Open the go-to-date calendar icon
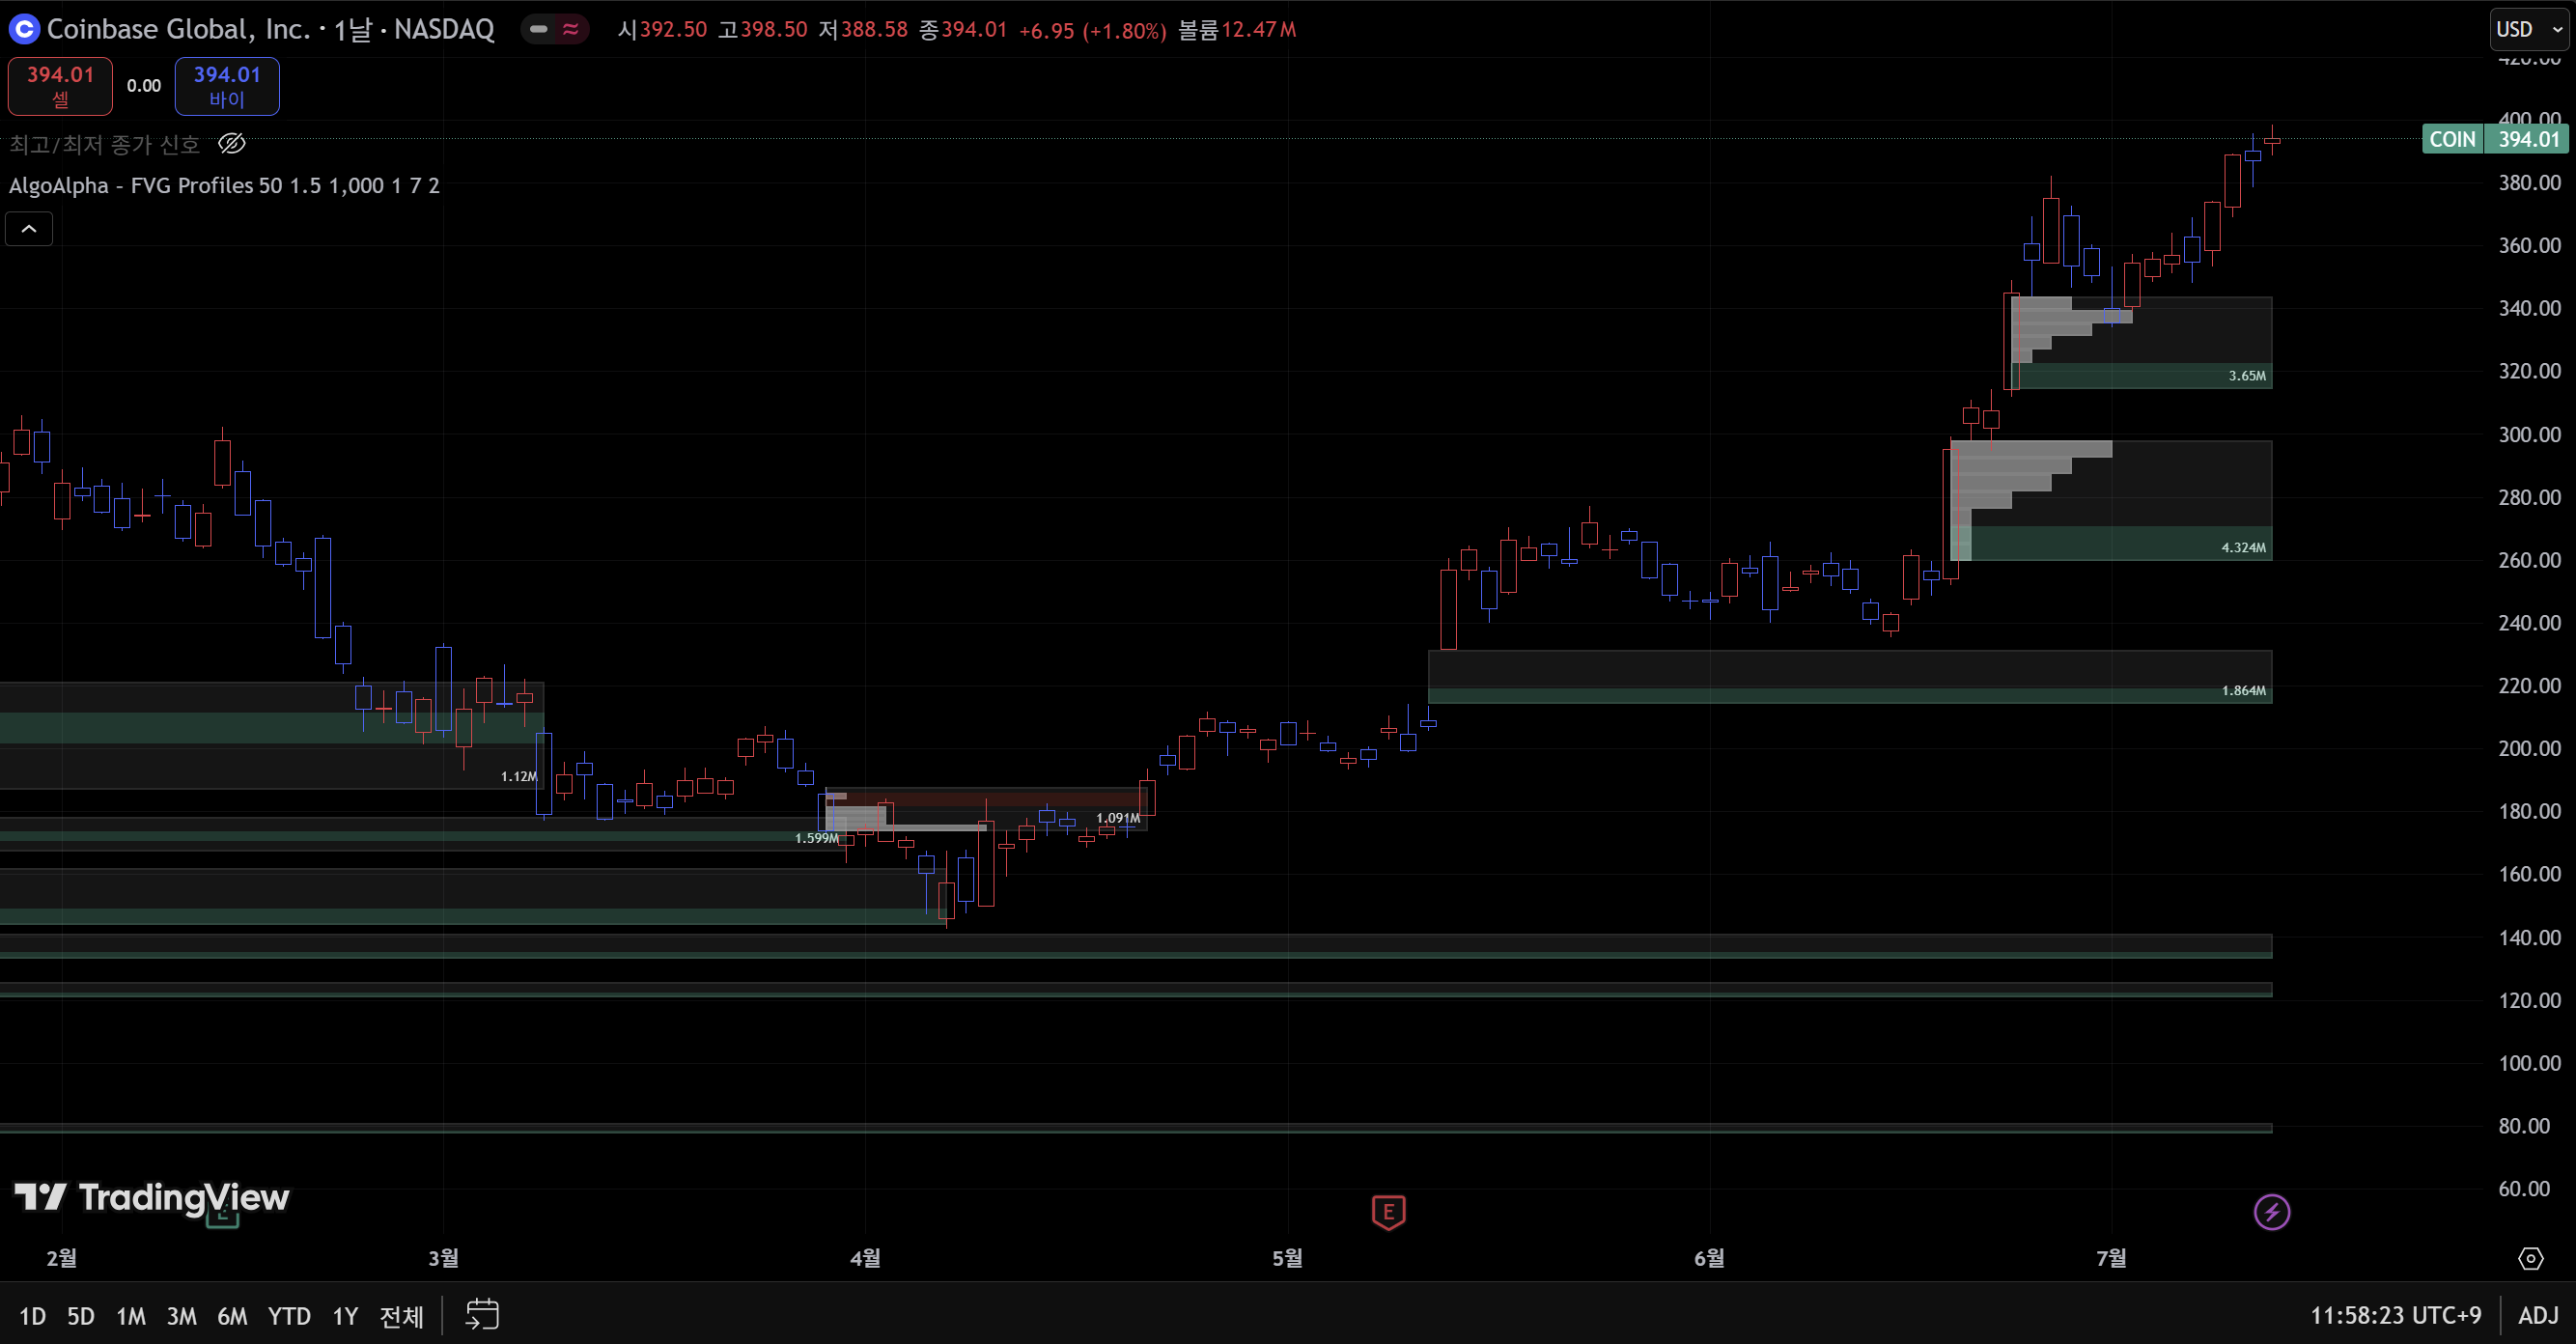 pos(482,1314)
